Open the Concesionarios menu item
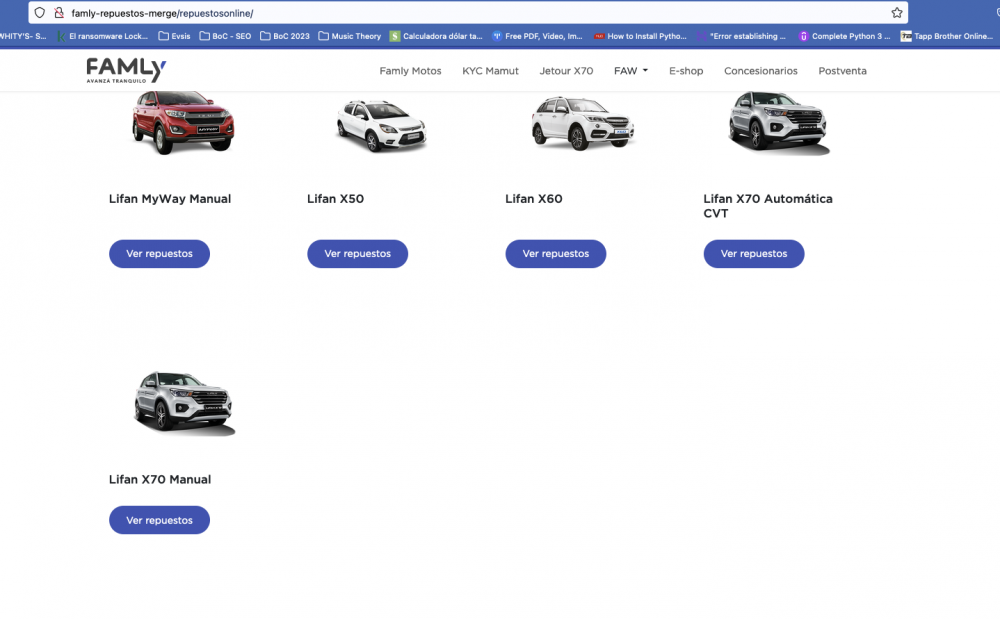 tap(761, 71)
